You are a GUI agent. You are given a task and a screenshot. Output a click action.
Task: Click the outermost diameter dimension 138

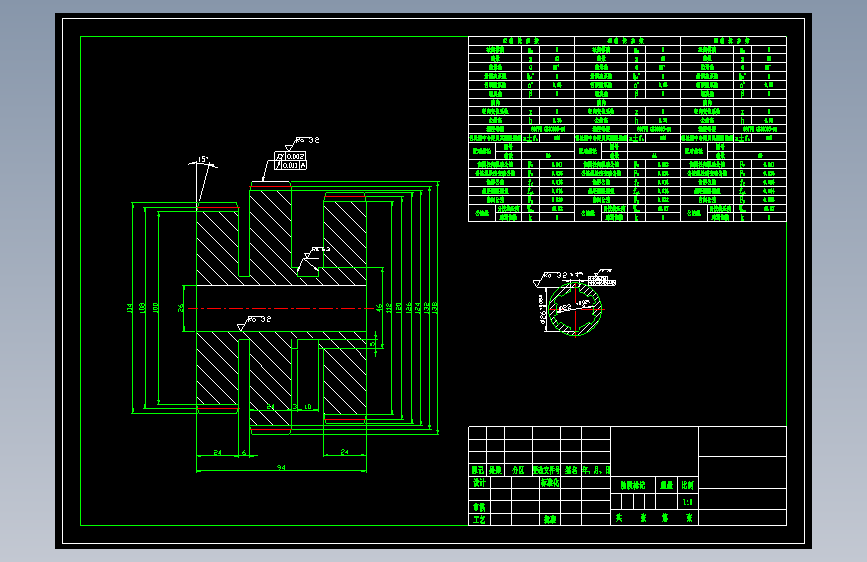[435, 308]
